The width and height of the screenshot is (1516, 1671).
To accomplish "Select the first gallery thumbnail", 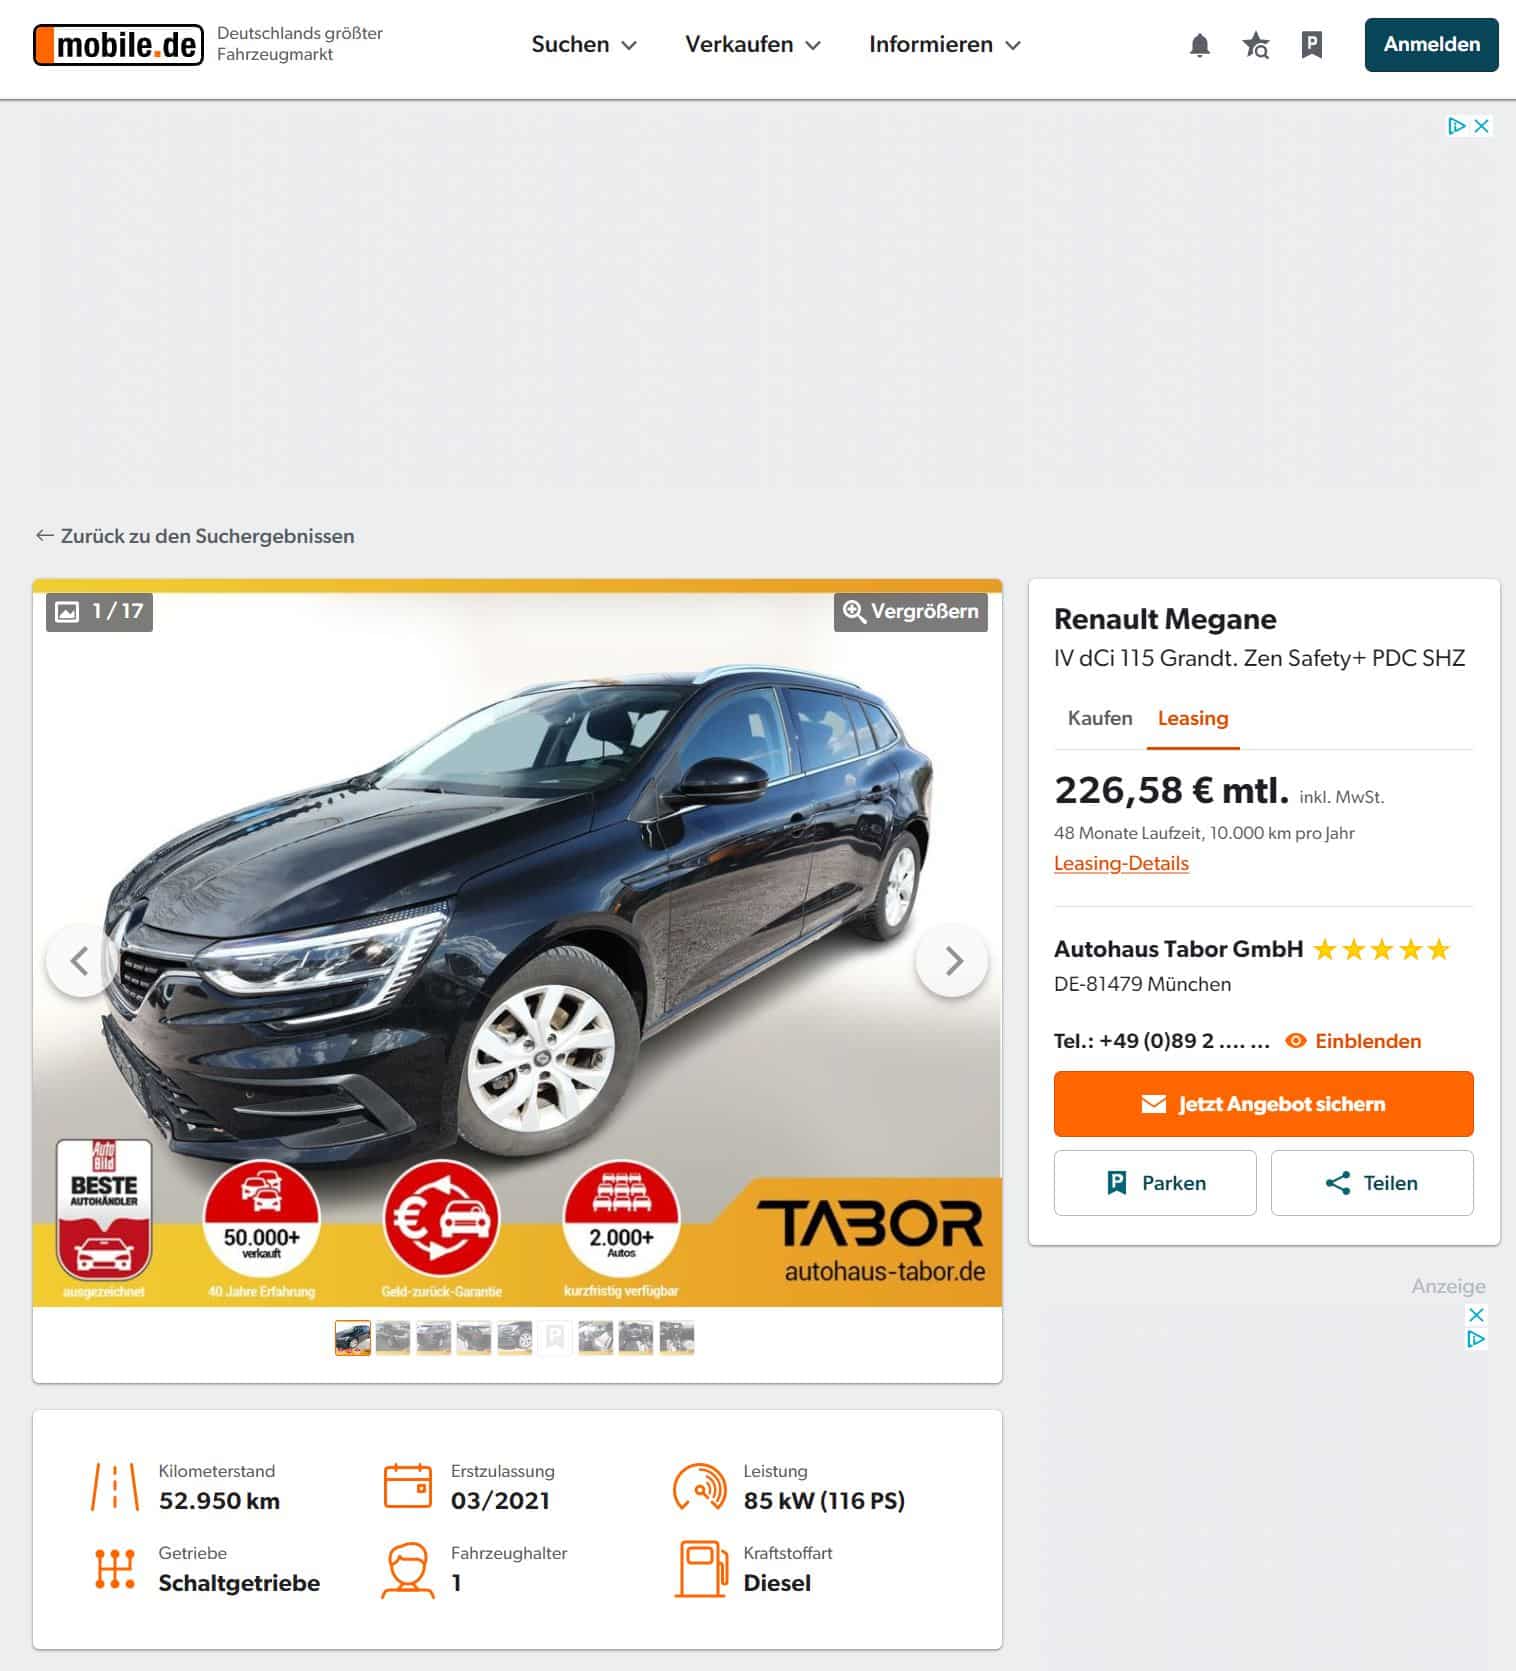I will click(353, 1338).
